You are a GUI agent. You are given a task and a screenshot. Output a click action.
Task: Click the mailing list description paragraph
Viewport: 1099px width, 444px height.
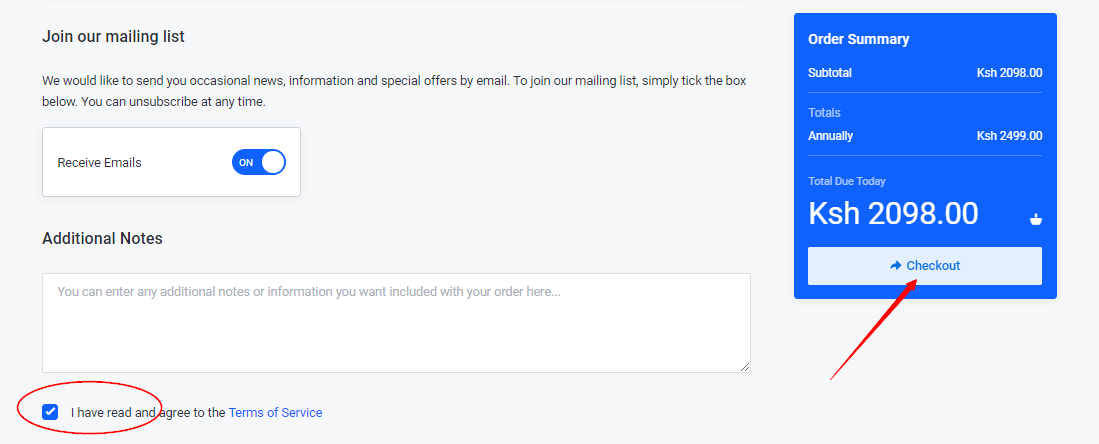tap(394, 91)
